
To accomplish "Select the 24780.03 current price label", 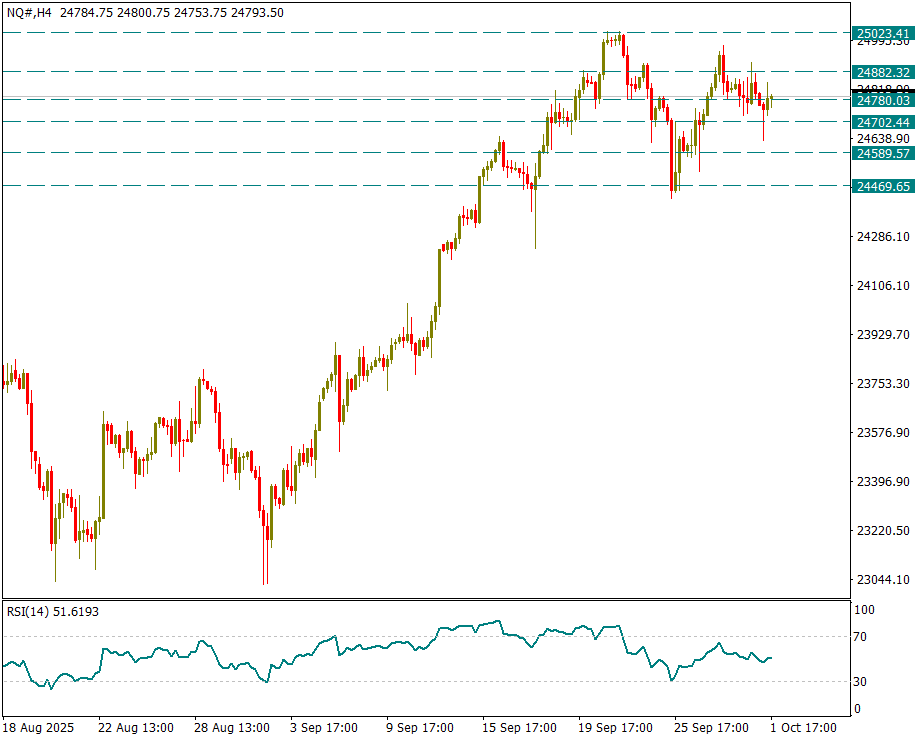I will pos(883,100).
